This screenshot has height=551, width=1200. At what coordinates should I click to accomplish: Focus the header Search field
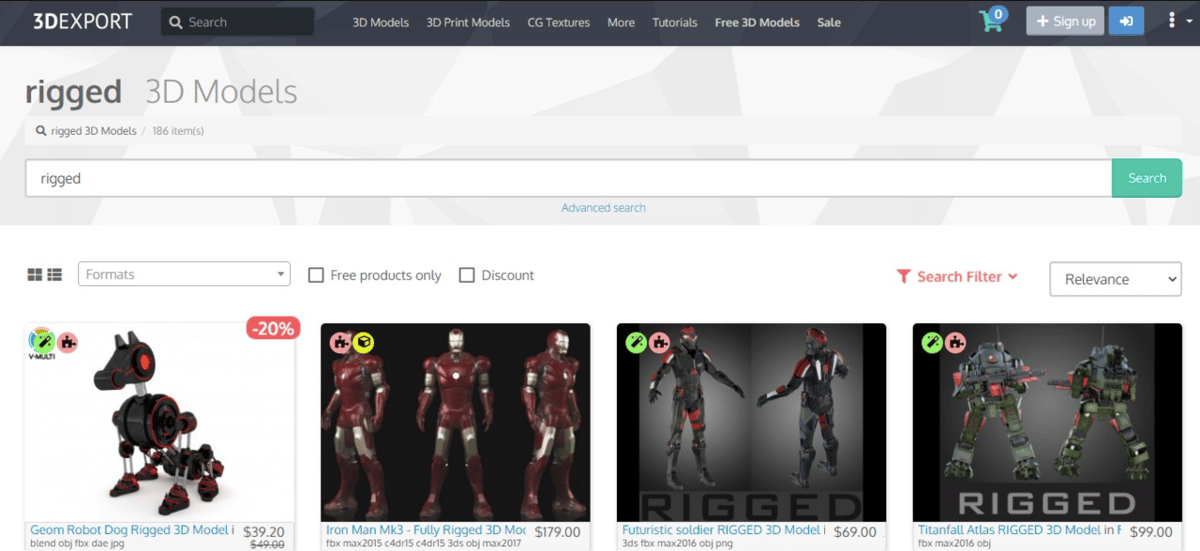237,22
